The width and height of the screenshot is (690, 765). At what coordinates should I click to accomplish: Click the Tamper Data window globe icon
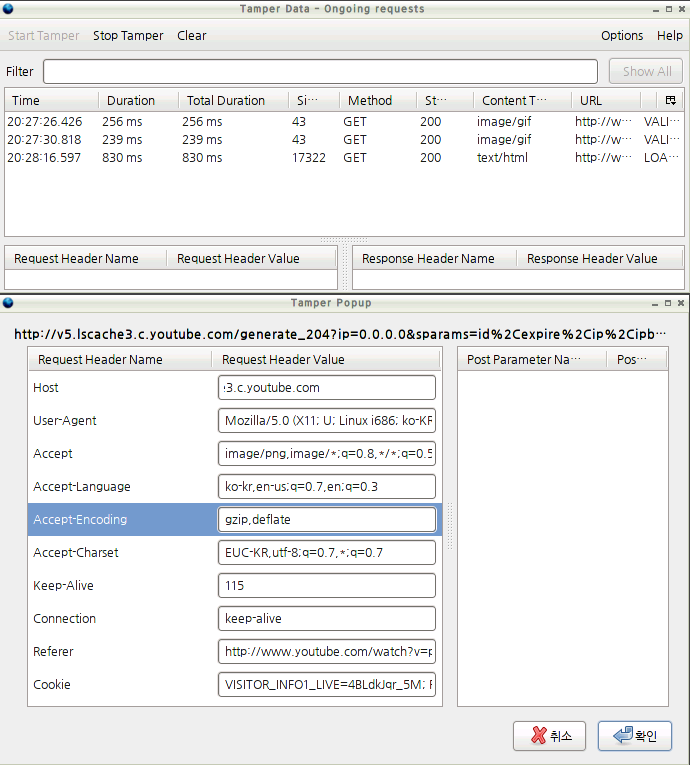8,9
